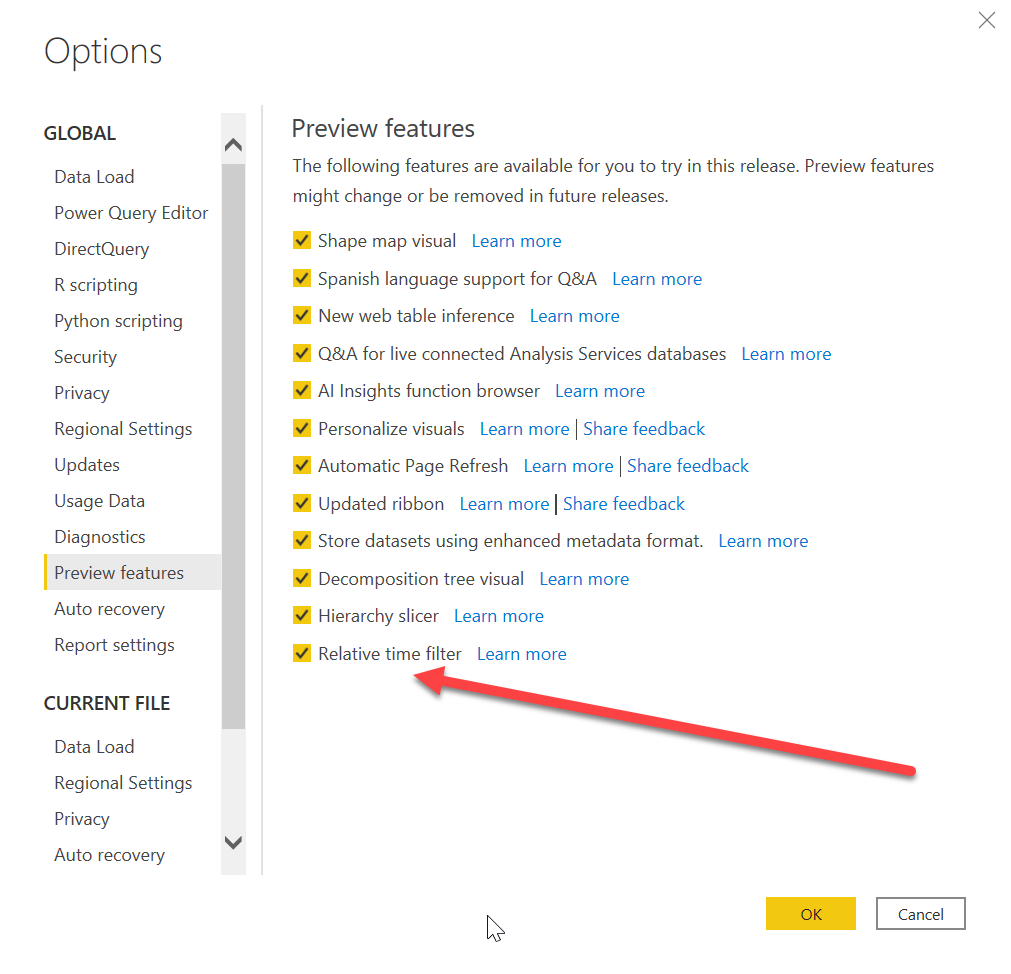Open Learn more for Updated ribbon
Screen dimensions: 1011x974
504,503
